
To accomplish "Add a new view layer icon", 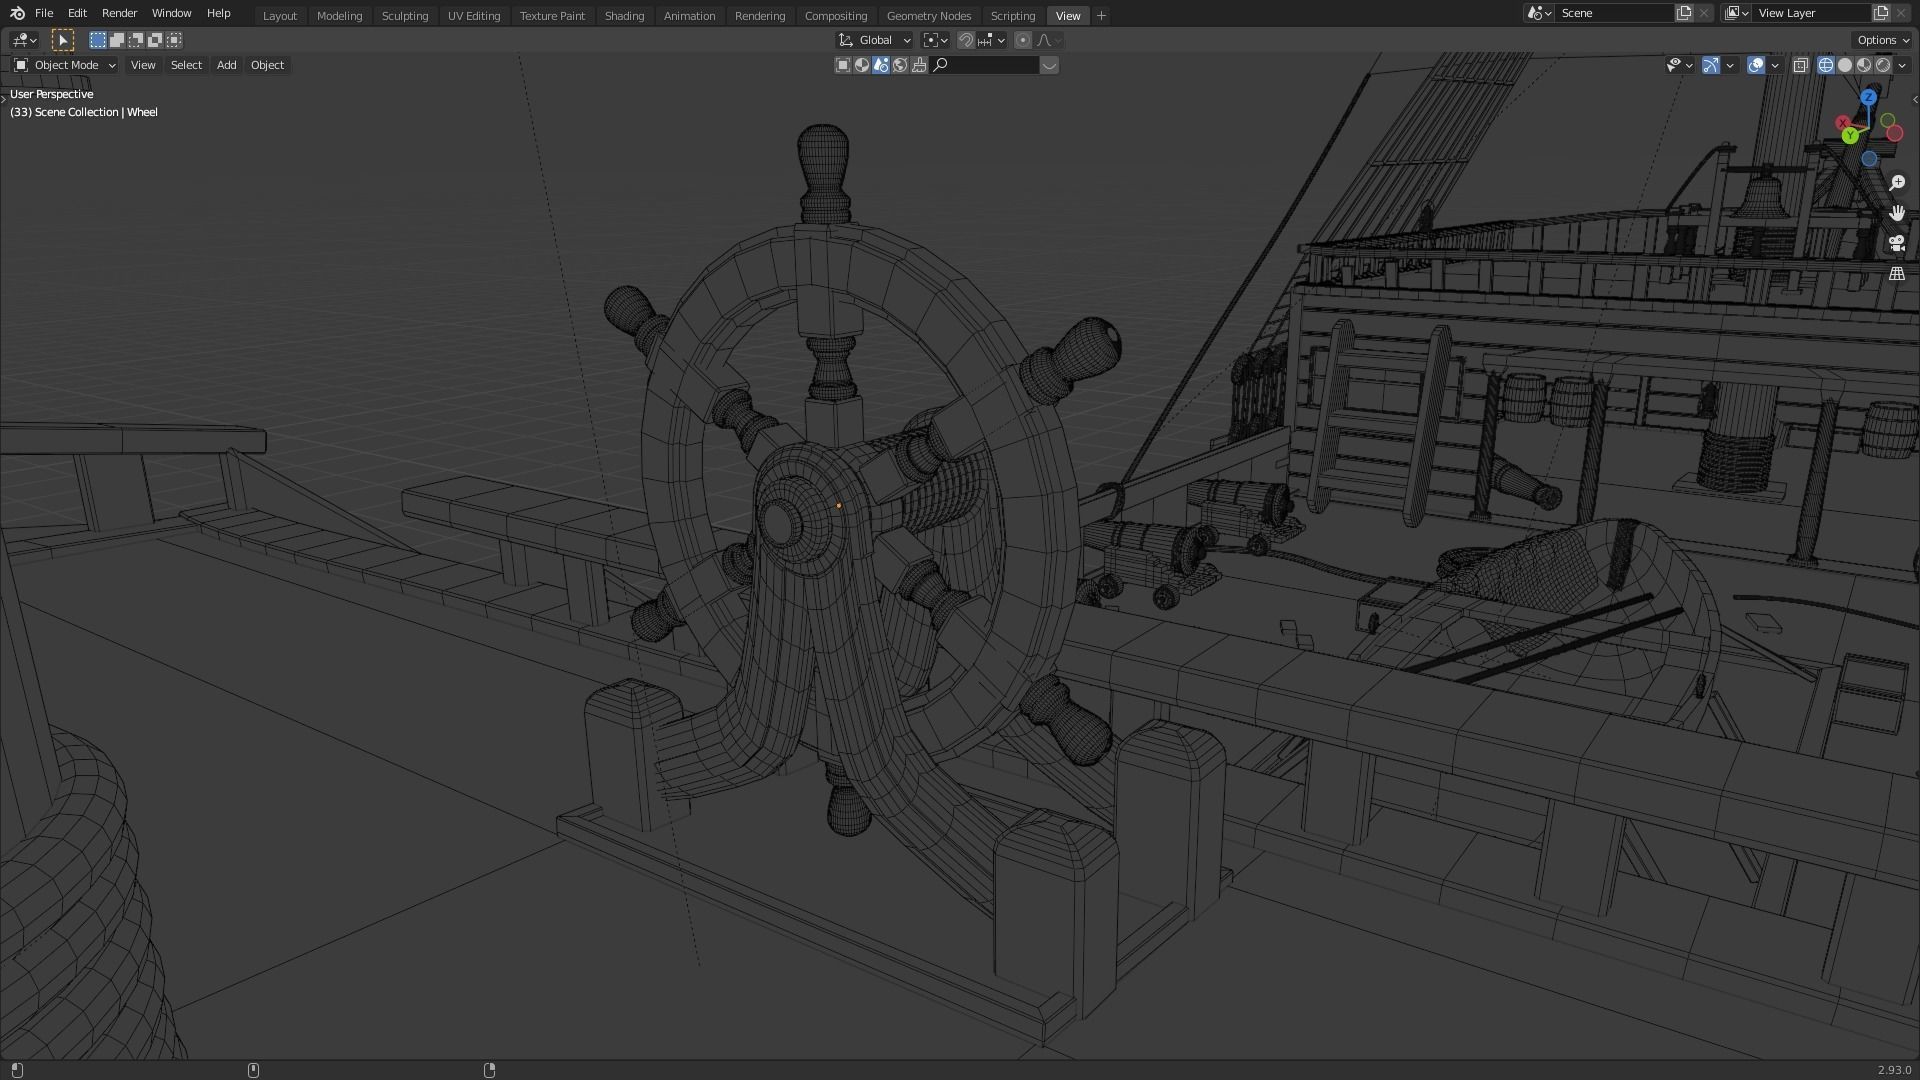I will tap(1881, 13).
